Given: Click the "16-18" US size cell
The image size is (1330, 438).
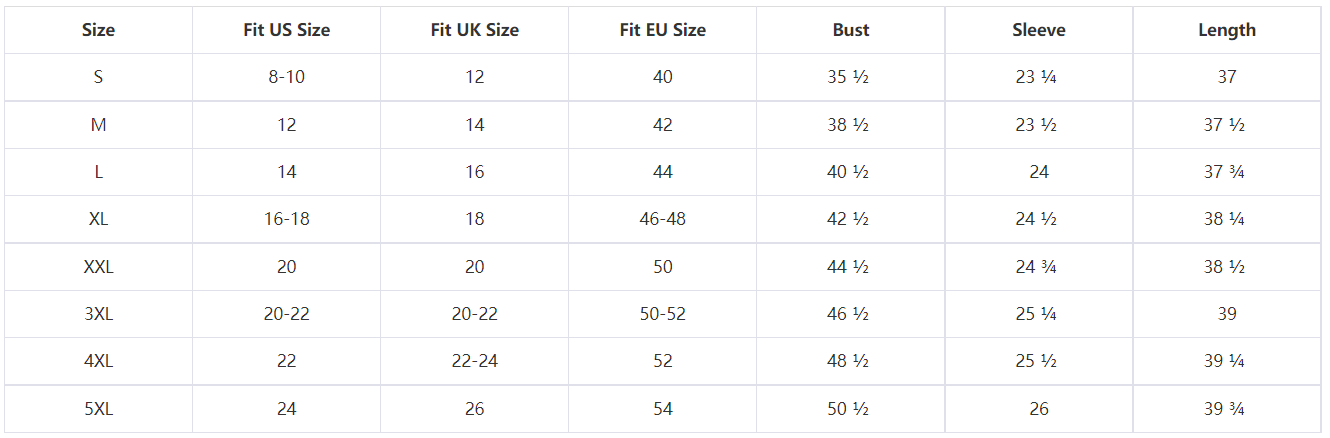Looking at the screenshot, I should pyautogui.click(x=286, y=219).
